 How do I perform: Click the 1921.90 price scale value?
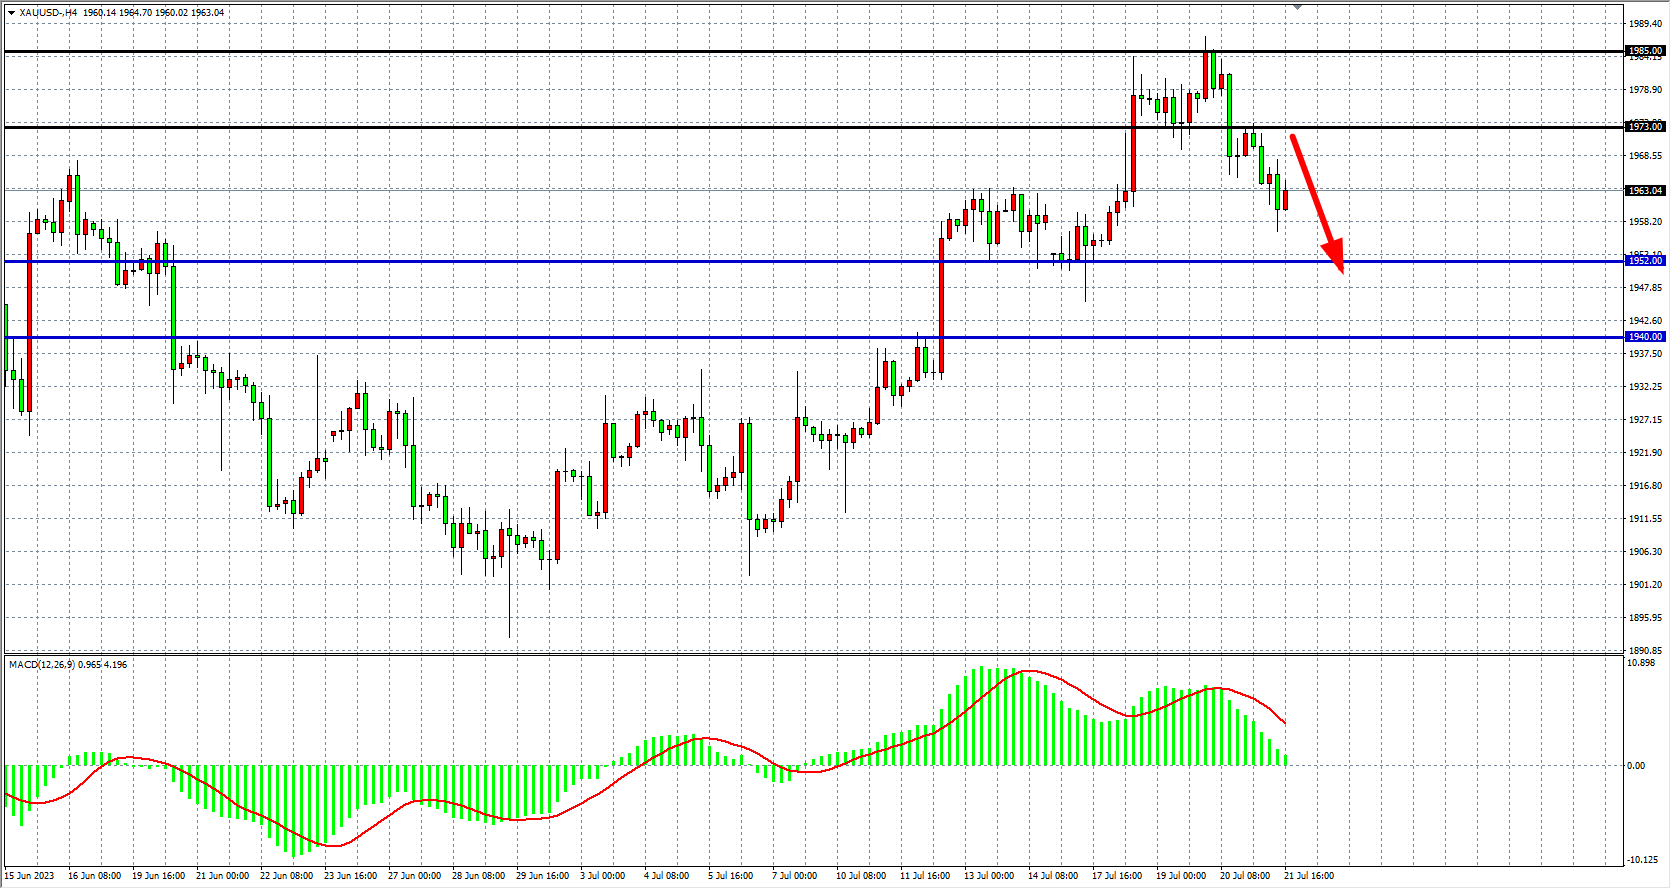1645,453
